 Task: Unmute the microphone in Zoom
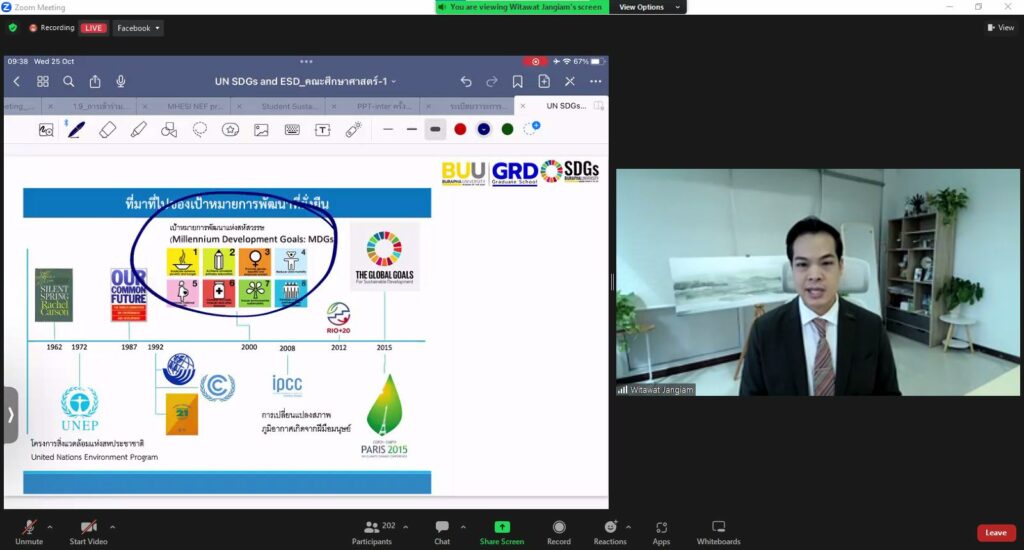(x=29, y=530)
